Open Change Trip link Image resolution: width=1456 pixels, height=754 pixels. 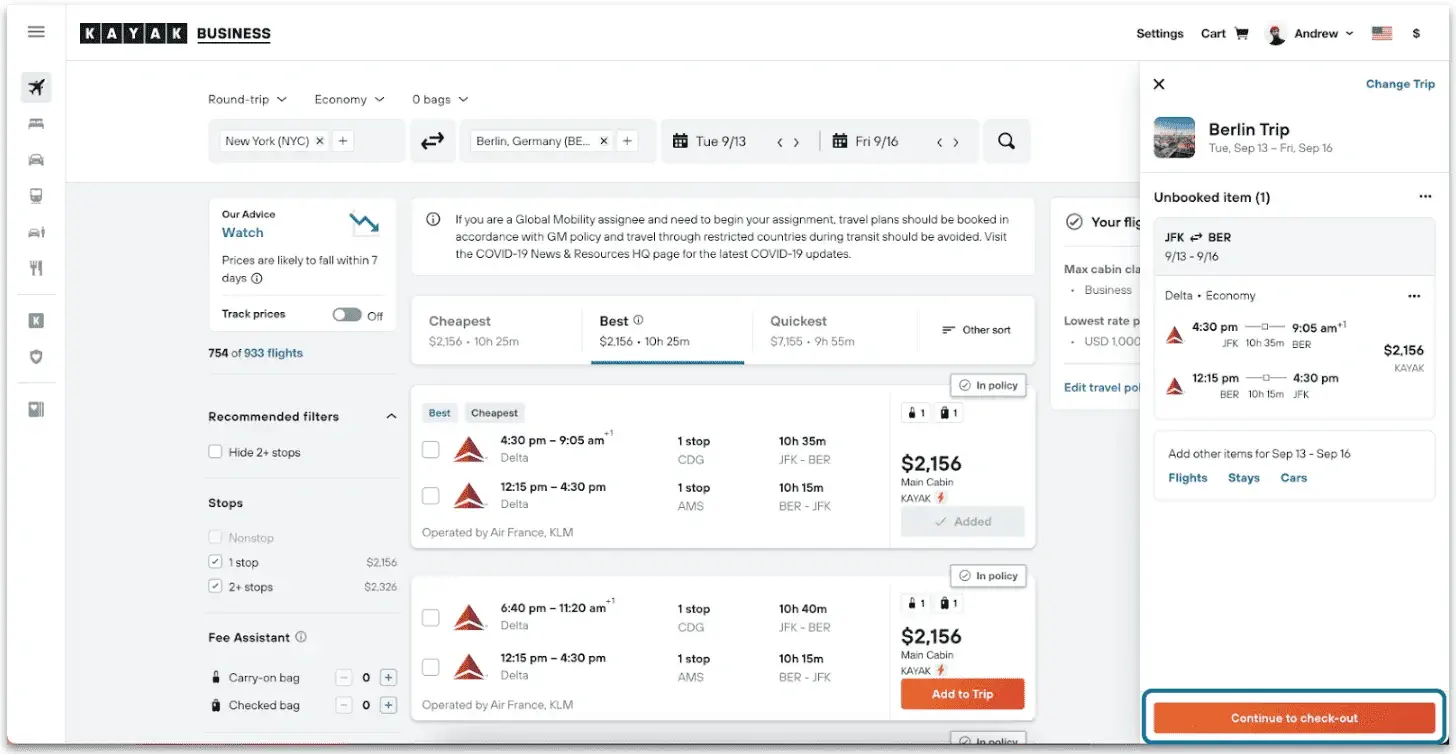point(1400,84)
